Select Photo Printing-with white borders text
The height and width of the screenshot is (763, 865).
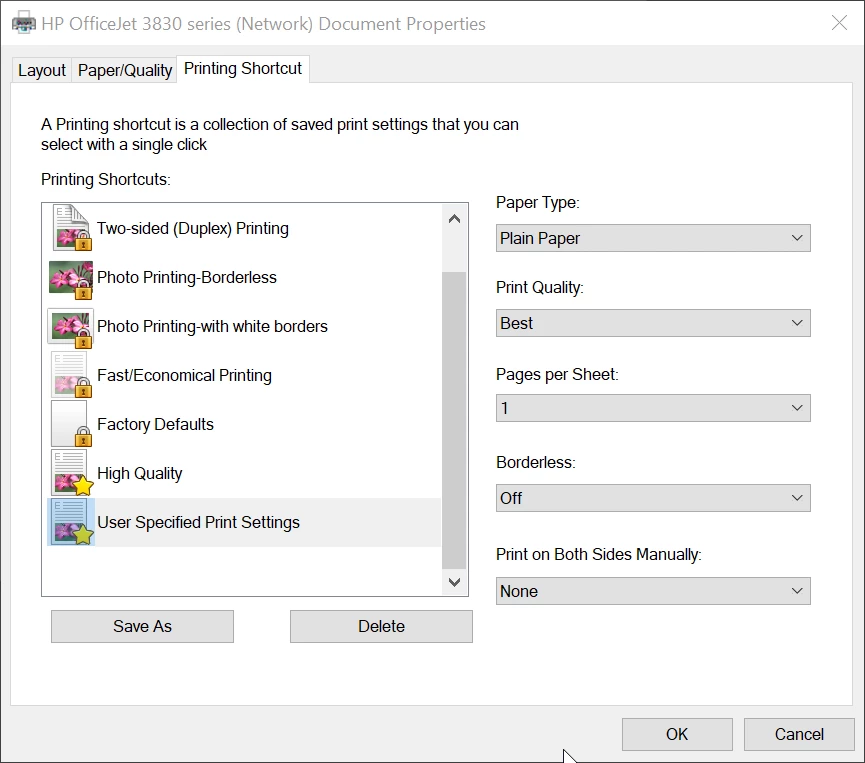(212, 326)
